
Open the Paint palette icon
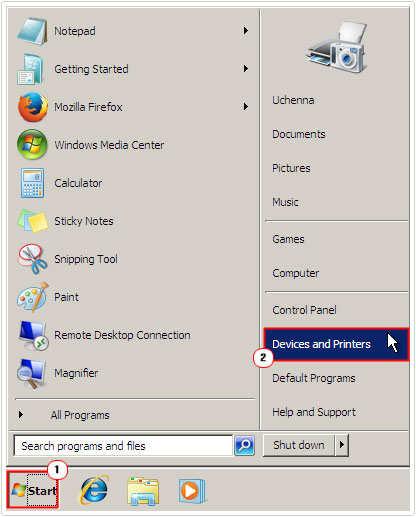point(33,297)
